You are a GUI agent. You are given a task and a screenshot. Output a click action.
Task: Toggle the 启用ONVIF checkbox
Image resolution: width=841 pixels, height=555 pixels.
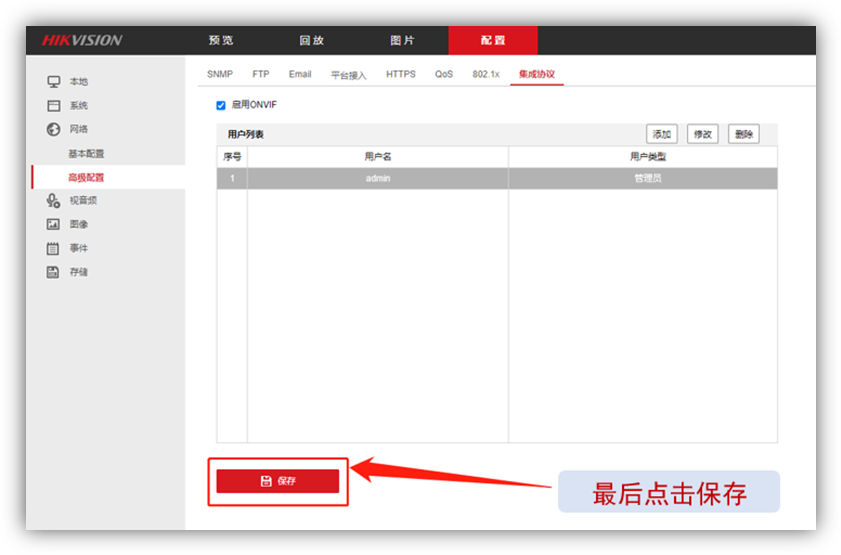(220, 105)
